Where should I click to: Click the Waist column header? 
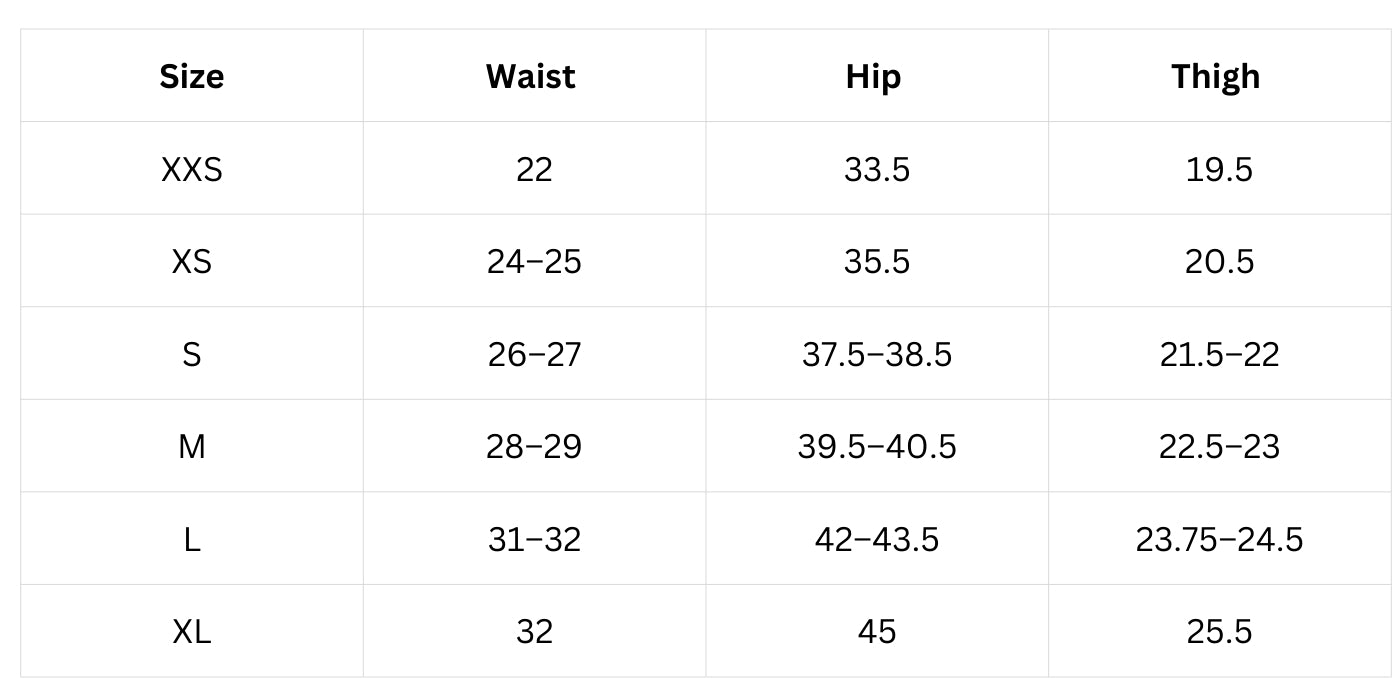pos(531,76)
